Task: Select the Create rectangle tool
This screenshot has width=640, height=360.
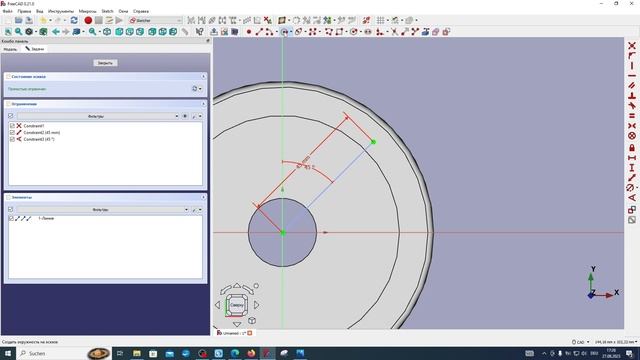Action: tap(339, 31)
